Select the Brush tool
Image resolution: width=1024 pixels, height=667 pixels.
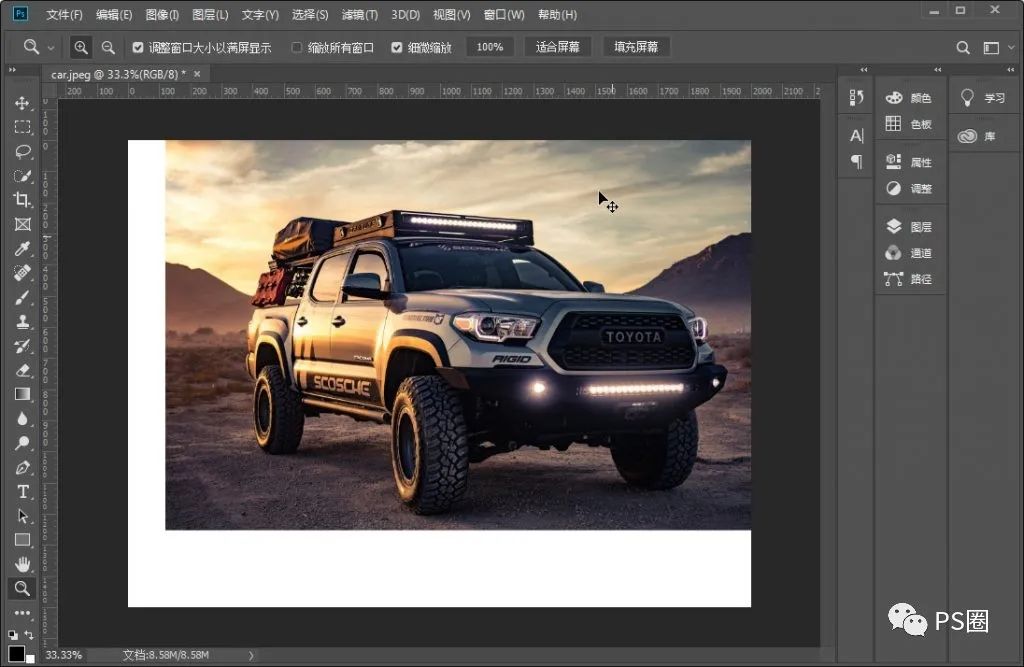click(x=22, y=297)
